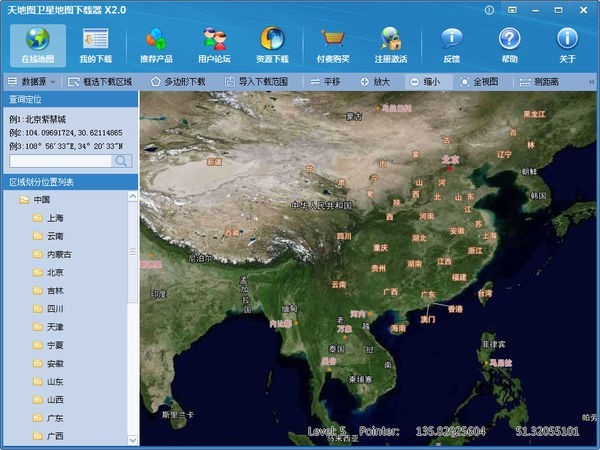Click the 付费购买 purchase icon
Screen dimensions: 600x450
[332, 46]
